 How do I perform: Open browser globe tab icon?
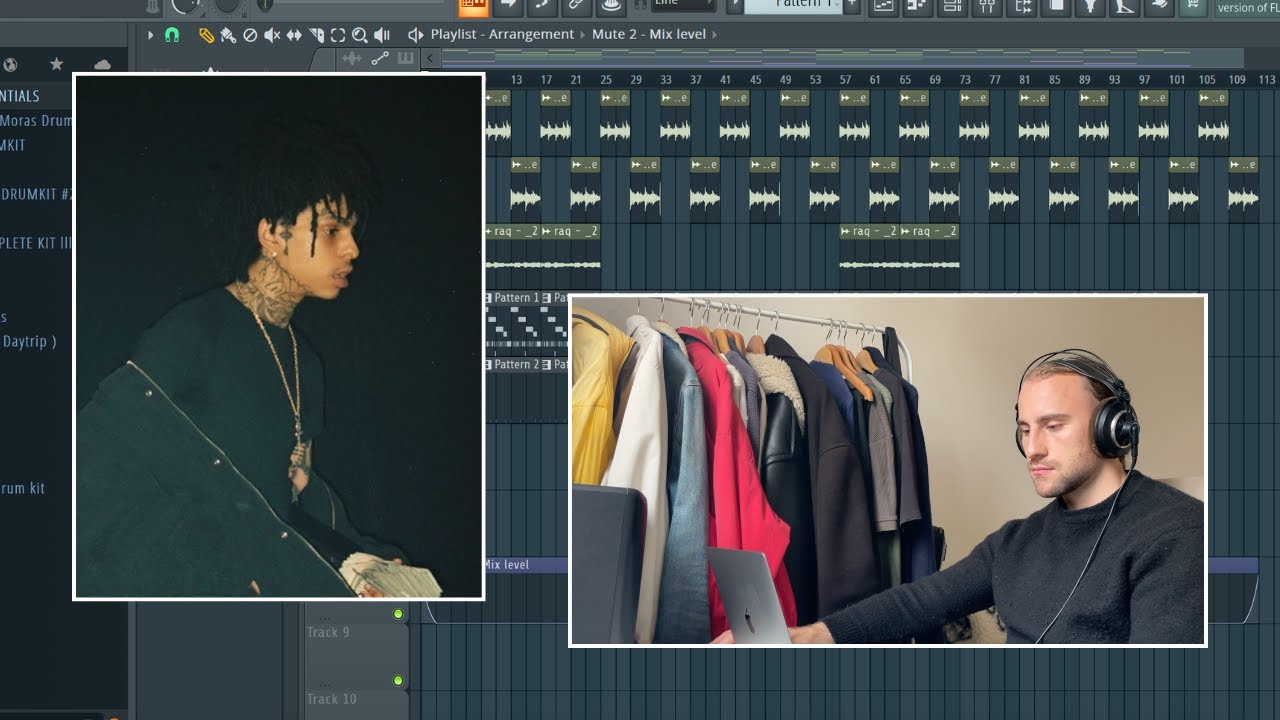10,65
